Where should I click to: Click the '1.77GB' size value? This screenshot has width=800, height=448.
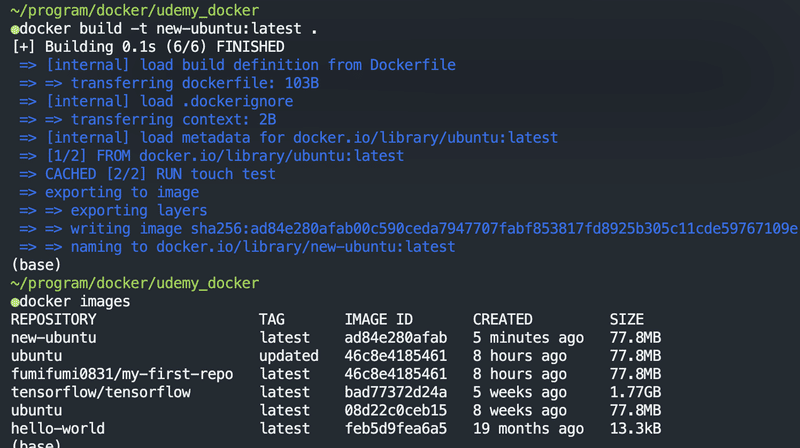pos(635,392)
